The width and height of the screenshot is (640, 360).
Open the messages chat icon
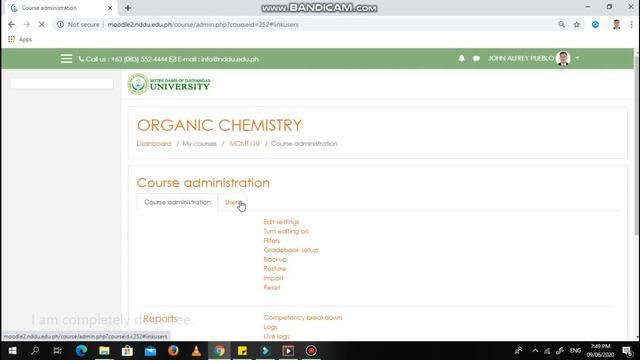click(x=476, y=59)
